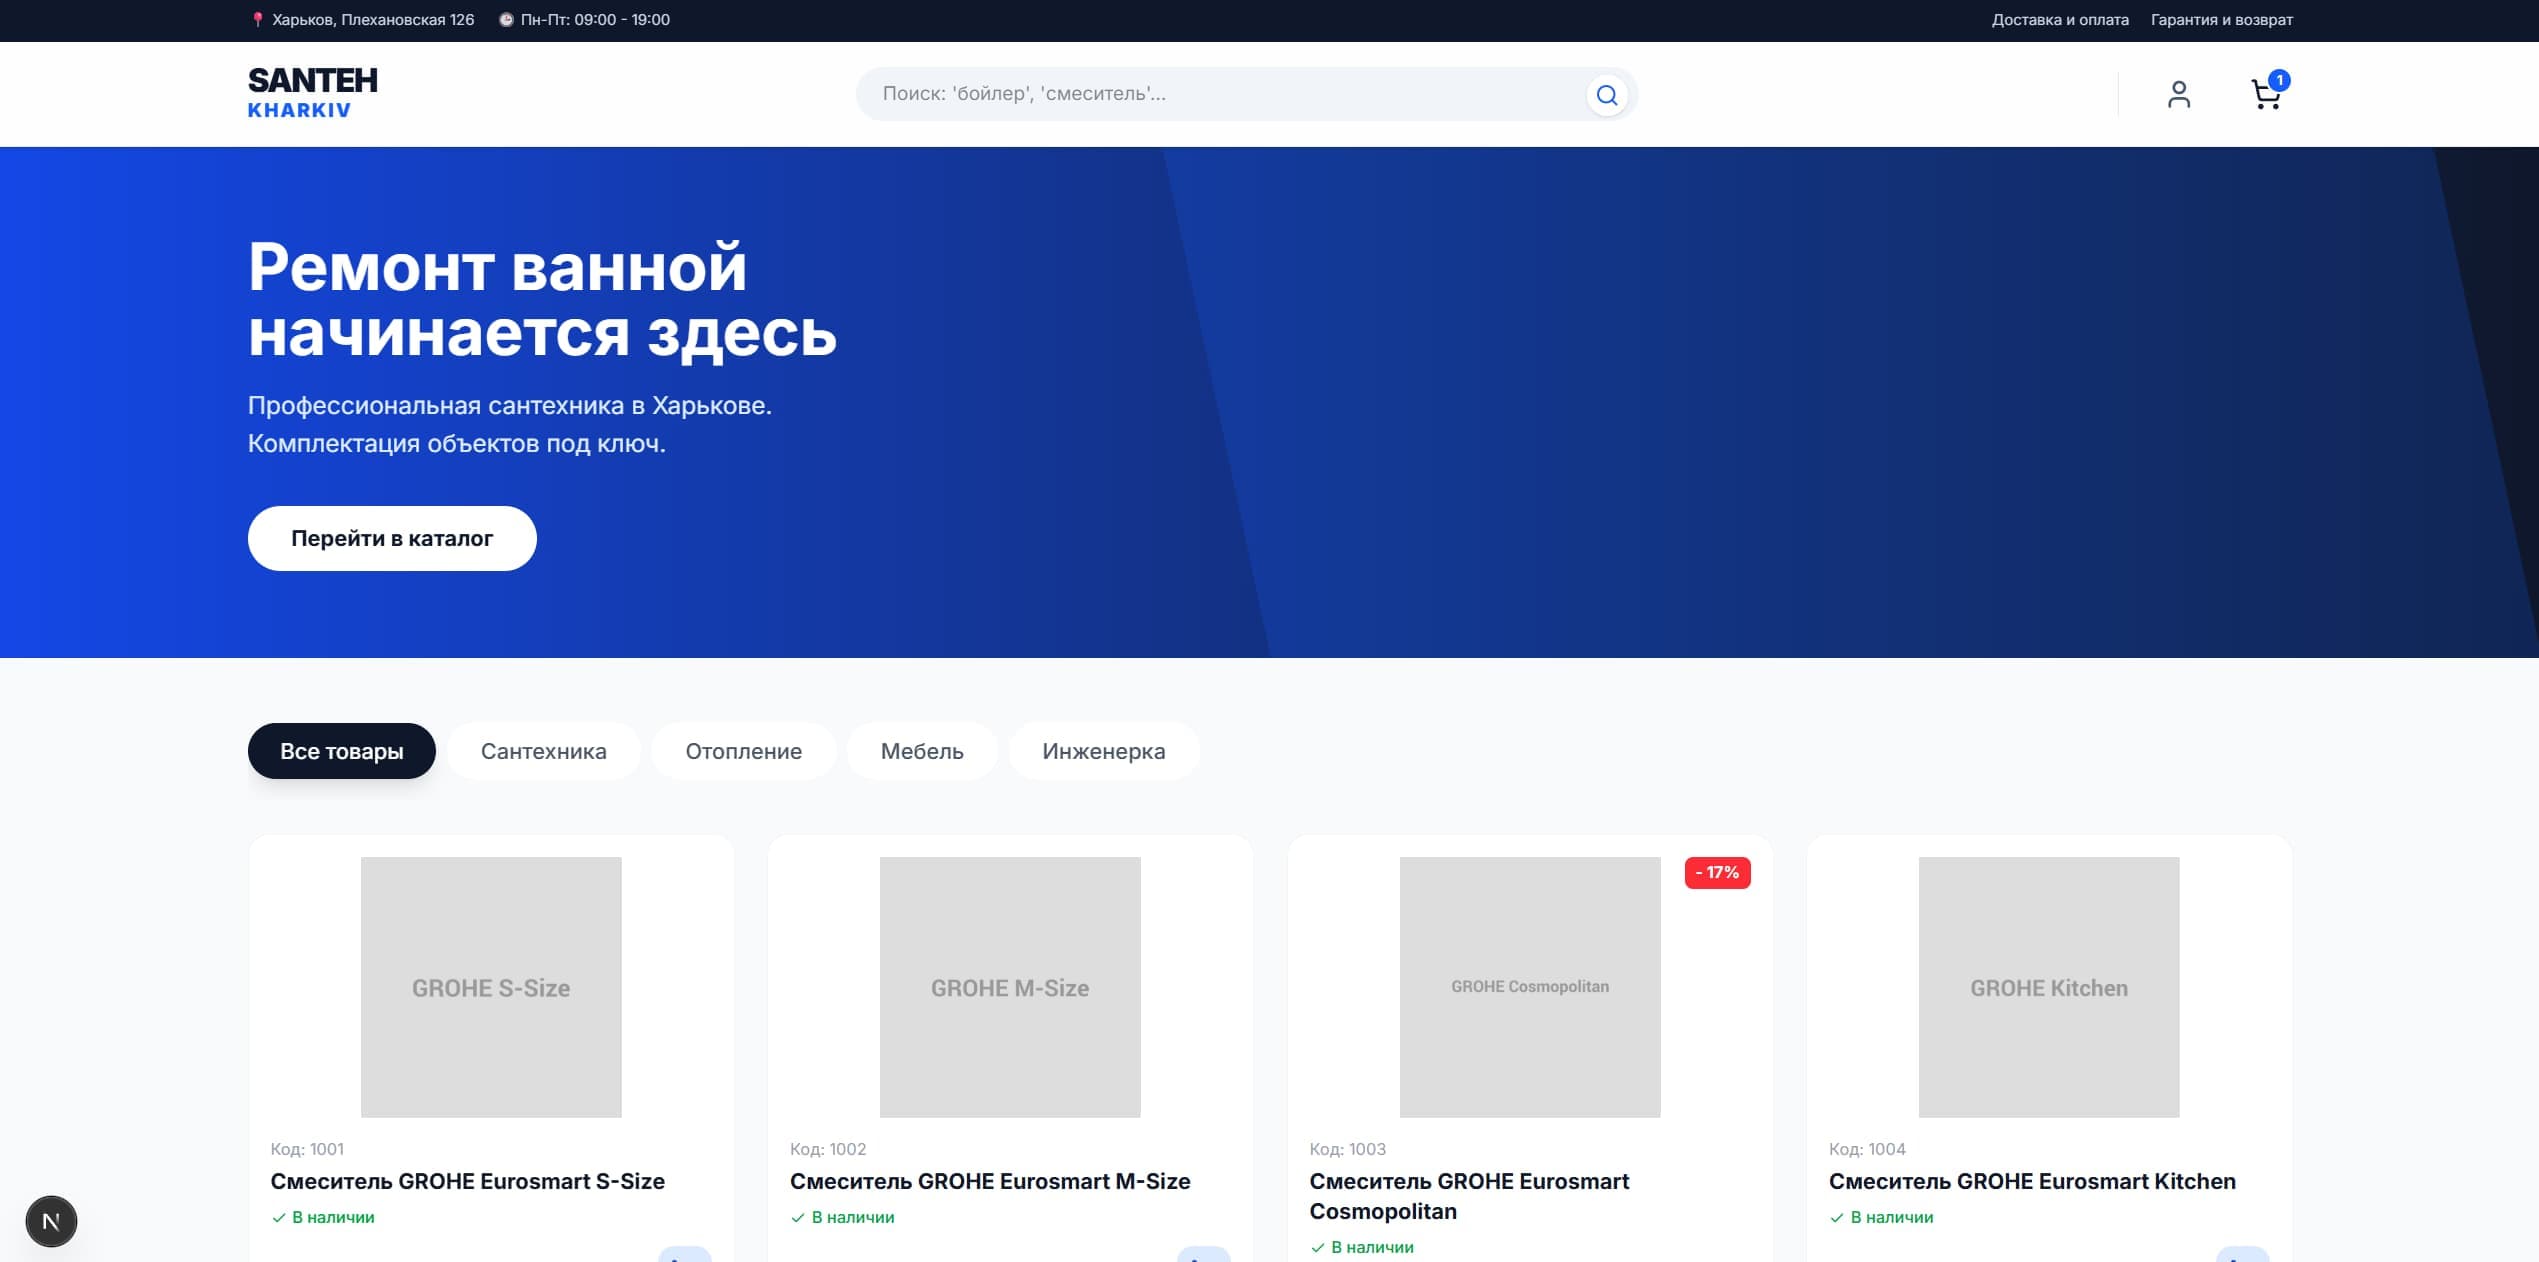Open the GROHE S-Size product image
This screenshot has width=2539, height=1262.
[x=491, y=987]
